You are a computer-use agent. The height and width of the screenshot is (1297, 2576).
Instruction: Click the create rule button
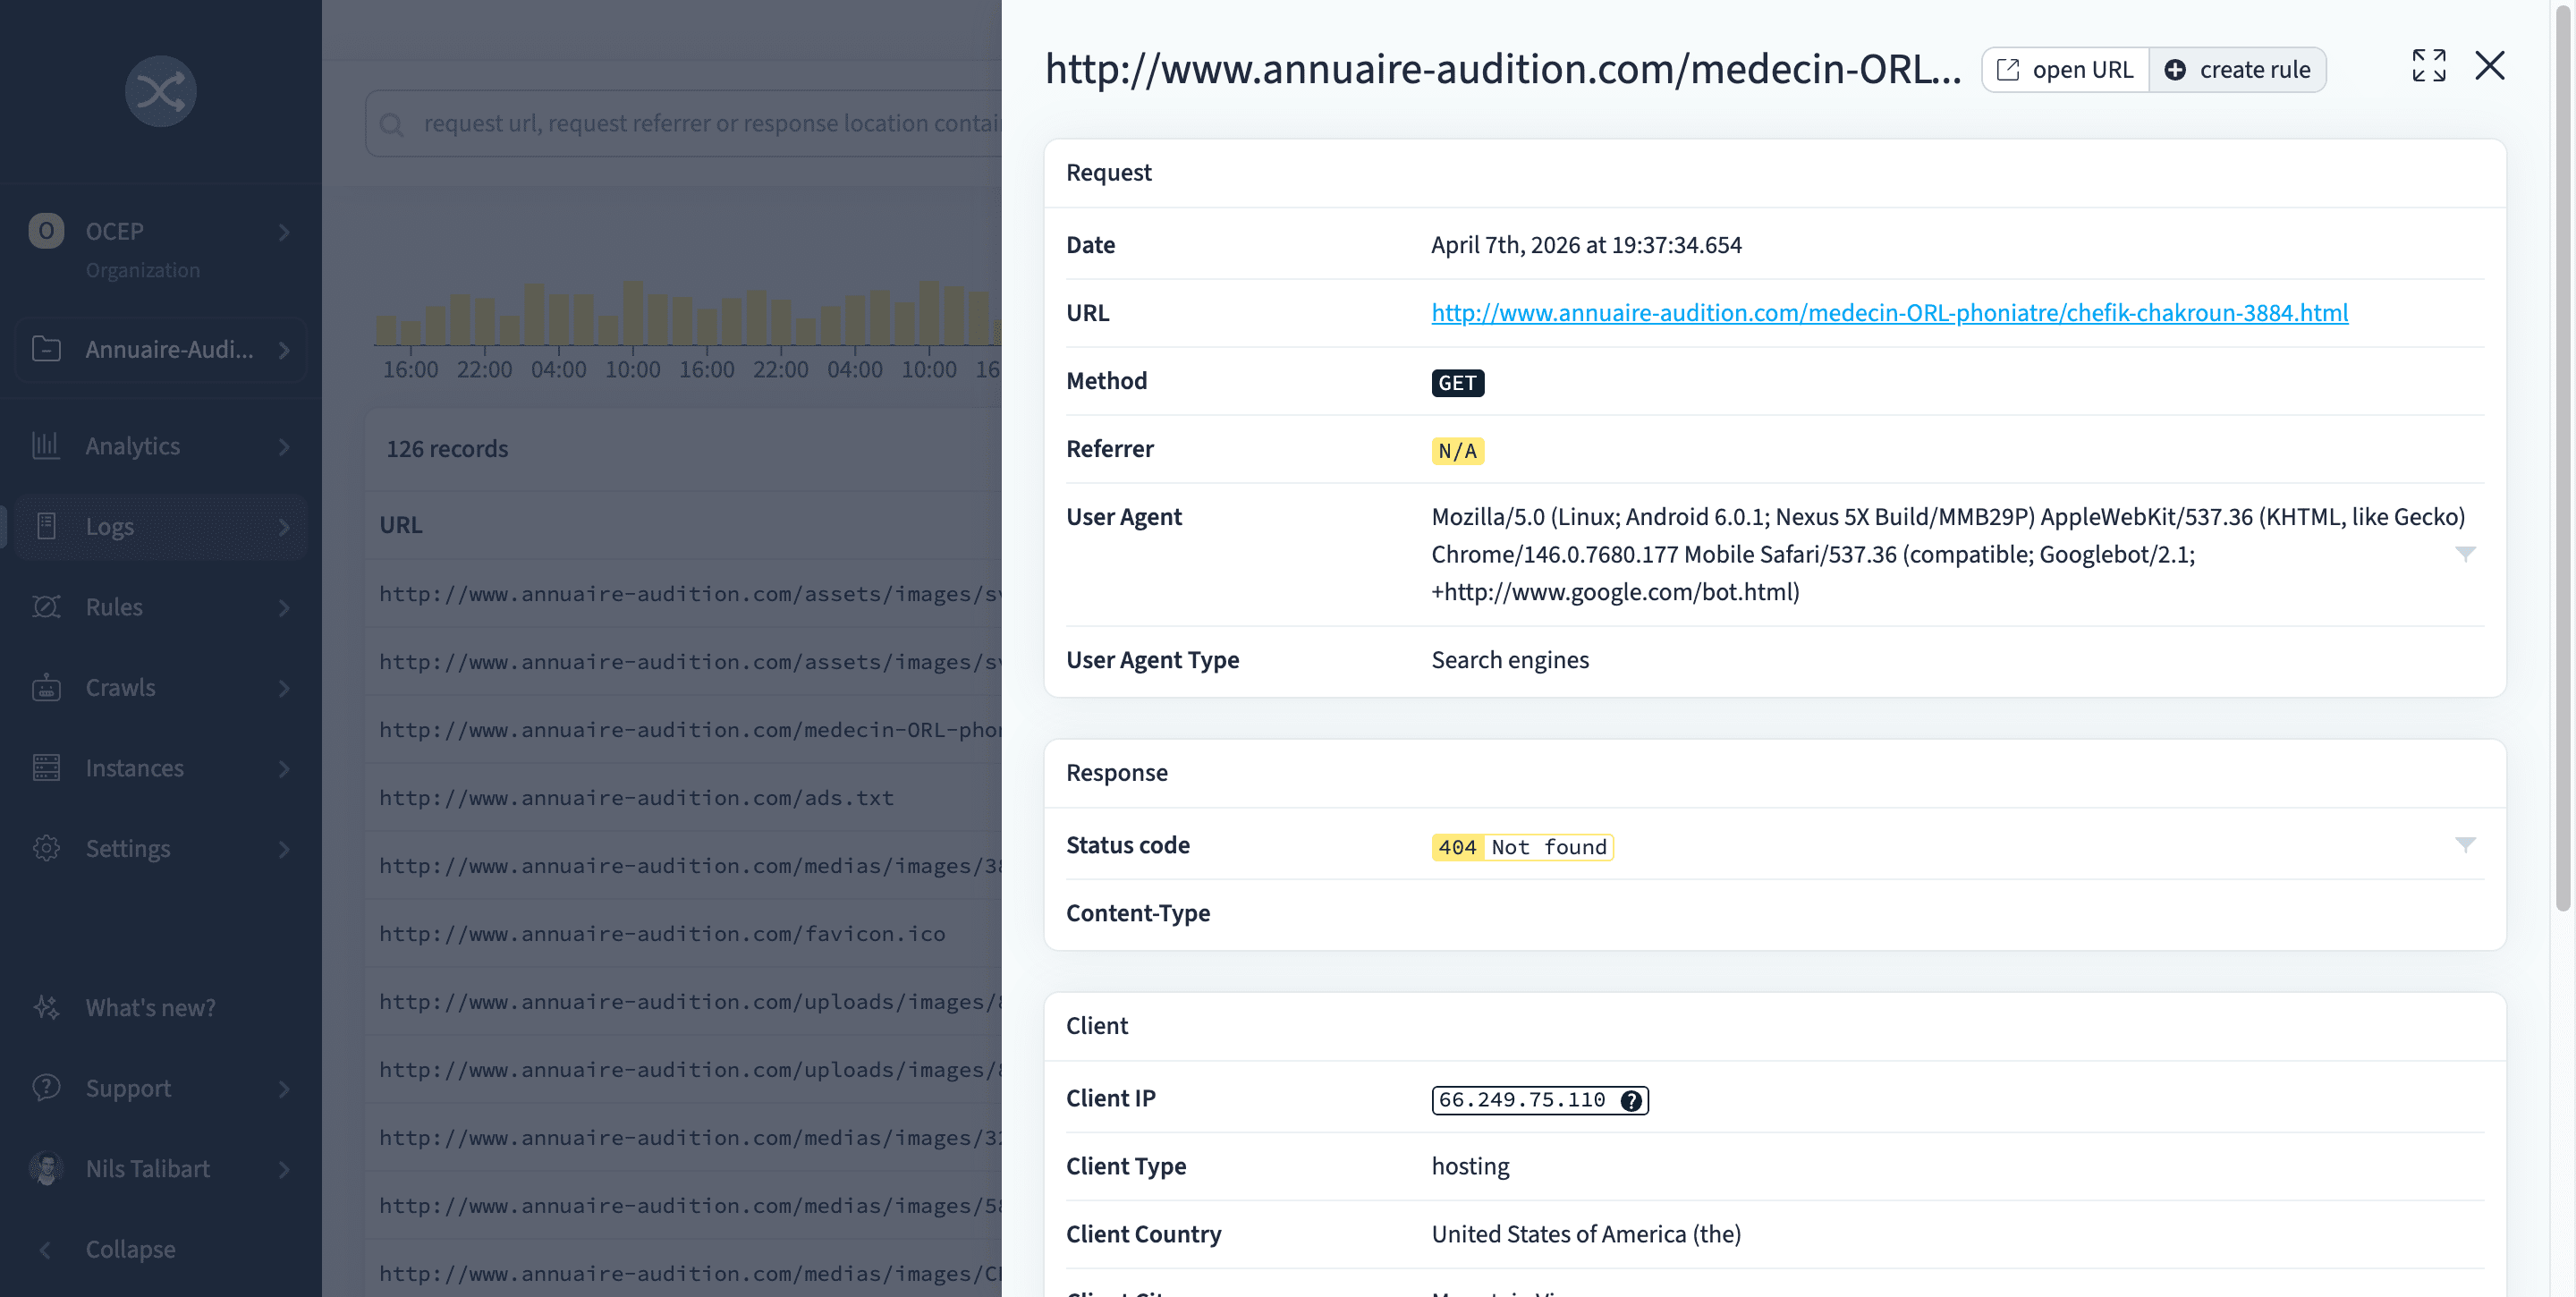pos(2237,70)
